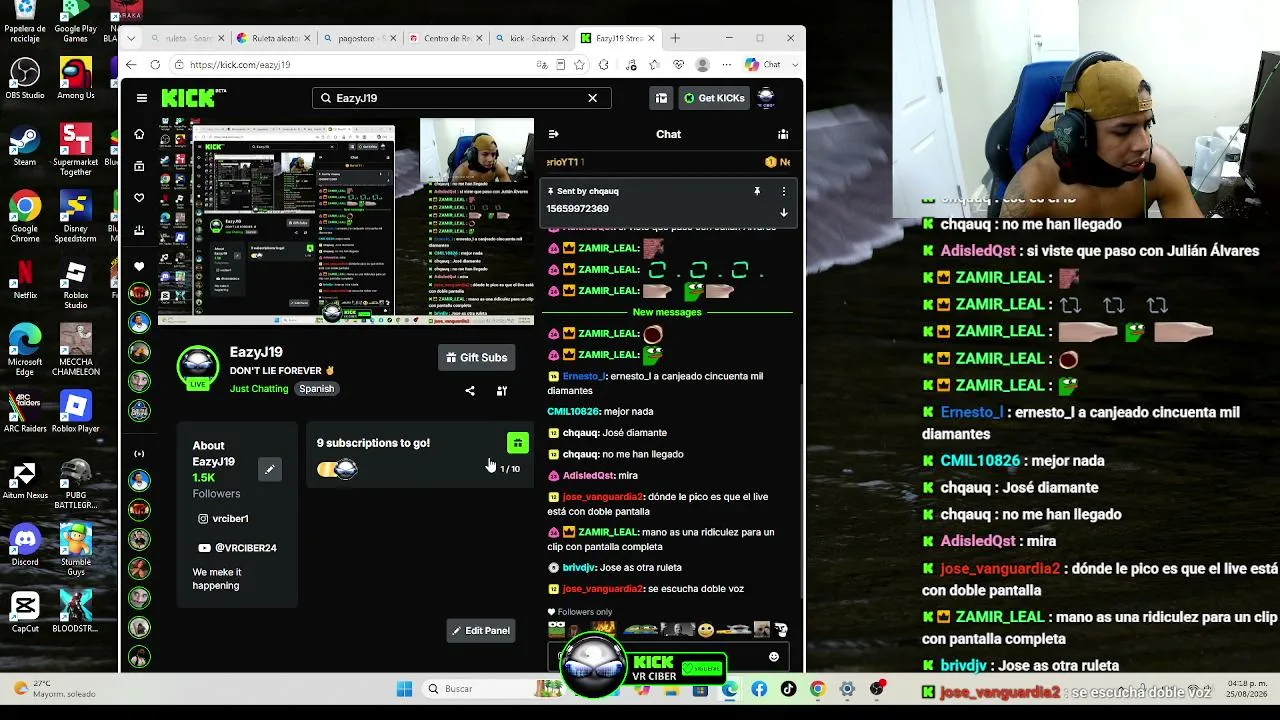Open the vrciber1 Instagram link
1280x720 pixels.
[223, 519]
